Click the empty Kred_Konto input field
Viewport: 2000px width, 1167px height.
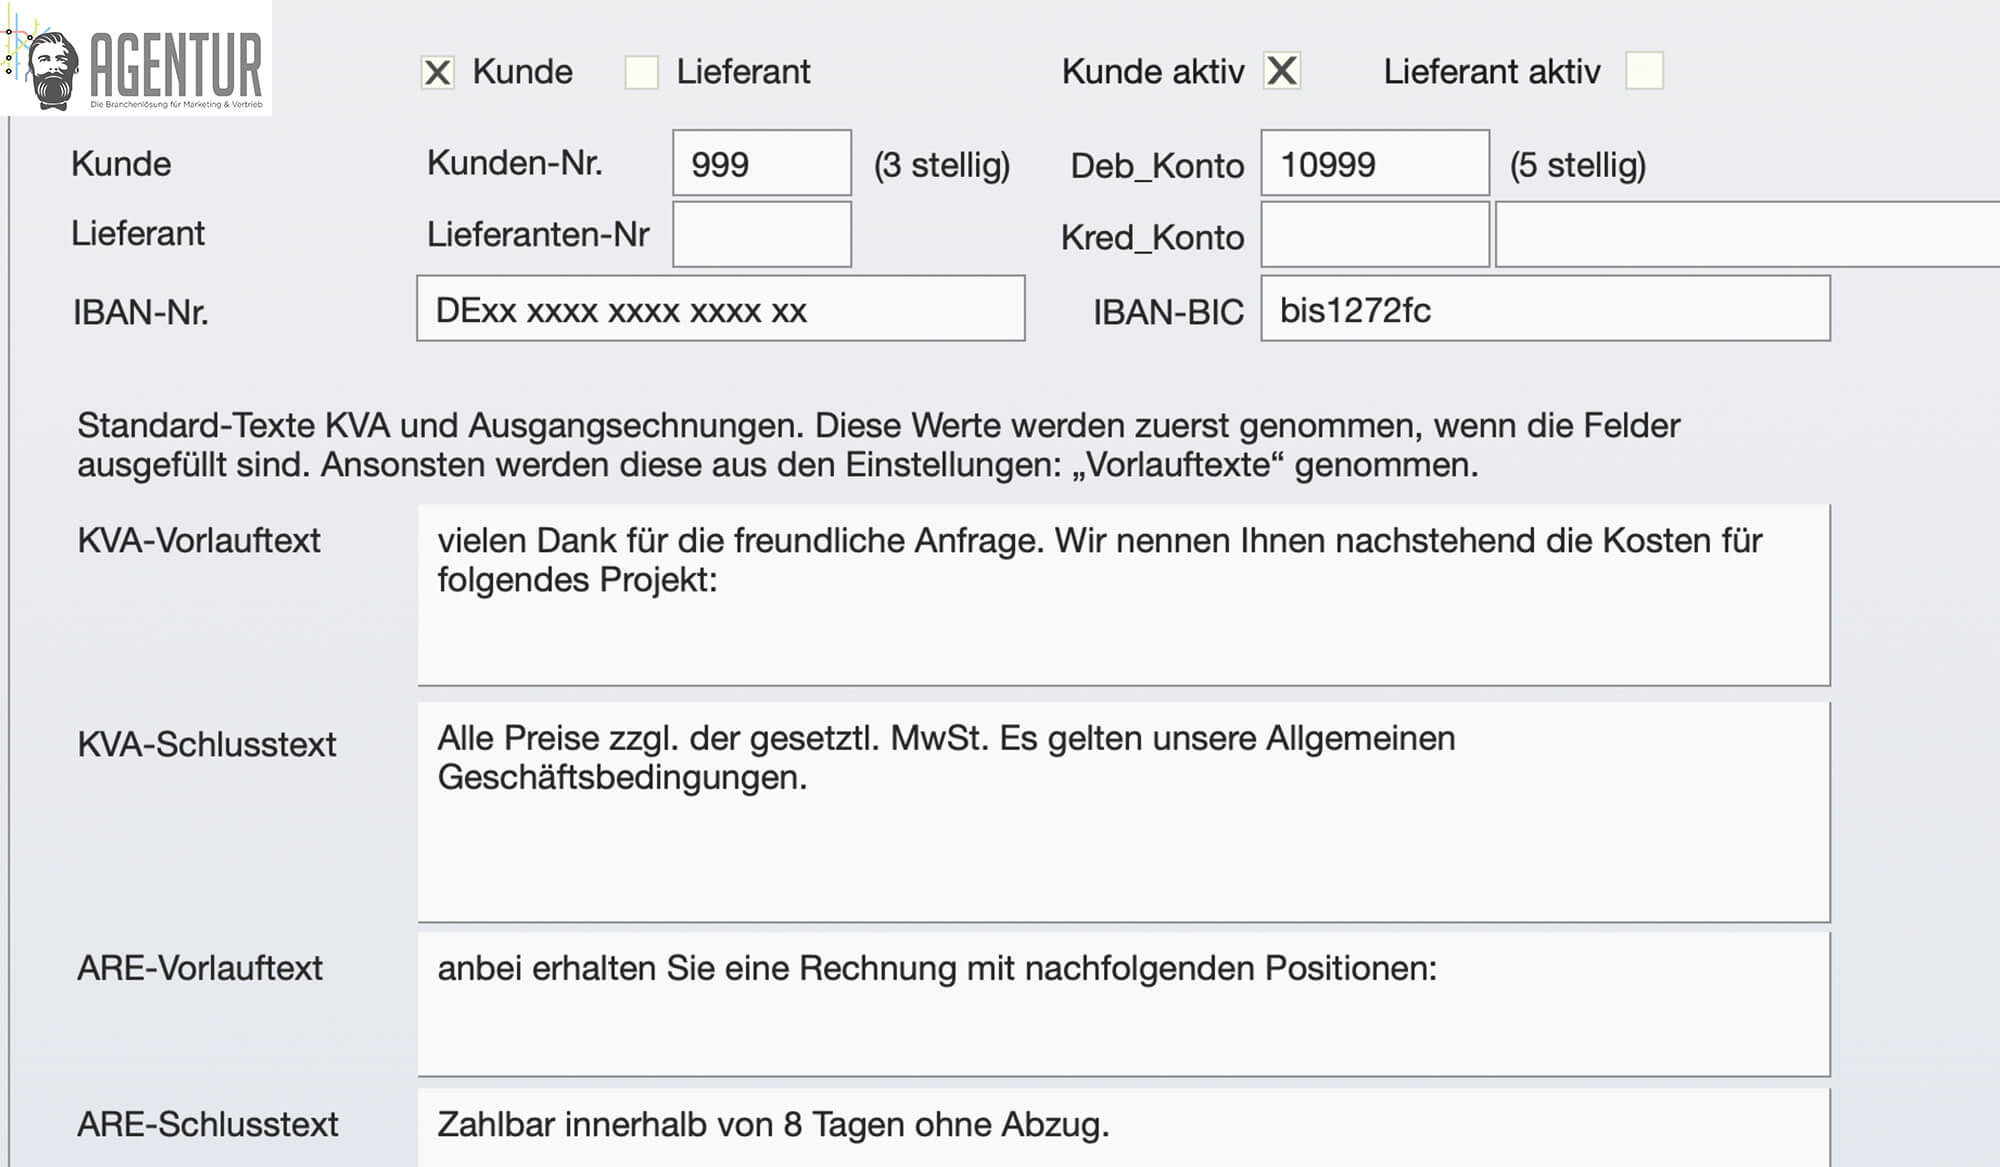[x=1375, y=235]
